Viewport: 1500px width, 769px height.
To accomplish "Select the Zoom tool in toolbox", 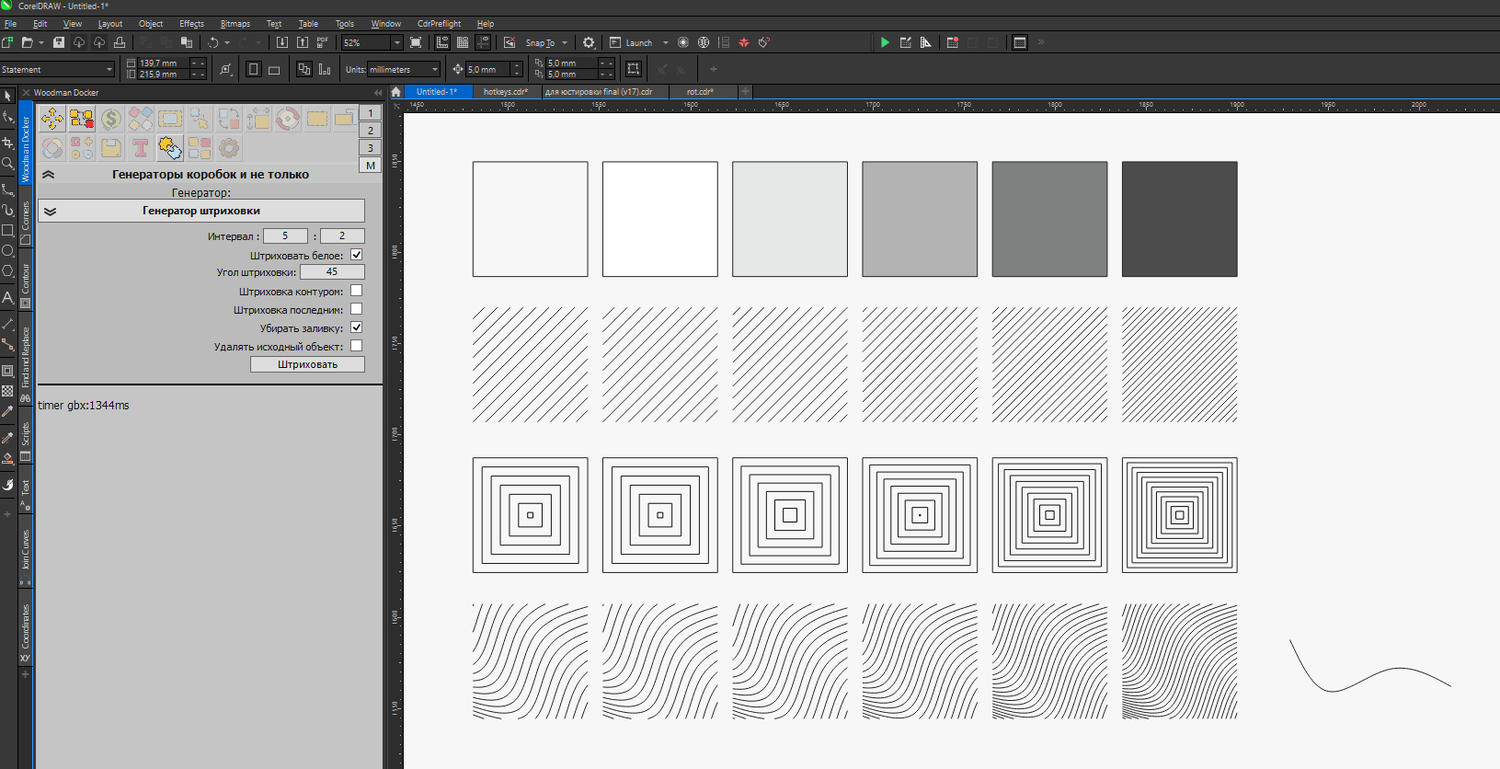I will pos(8,162).
